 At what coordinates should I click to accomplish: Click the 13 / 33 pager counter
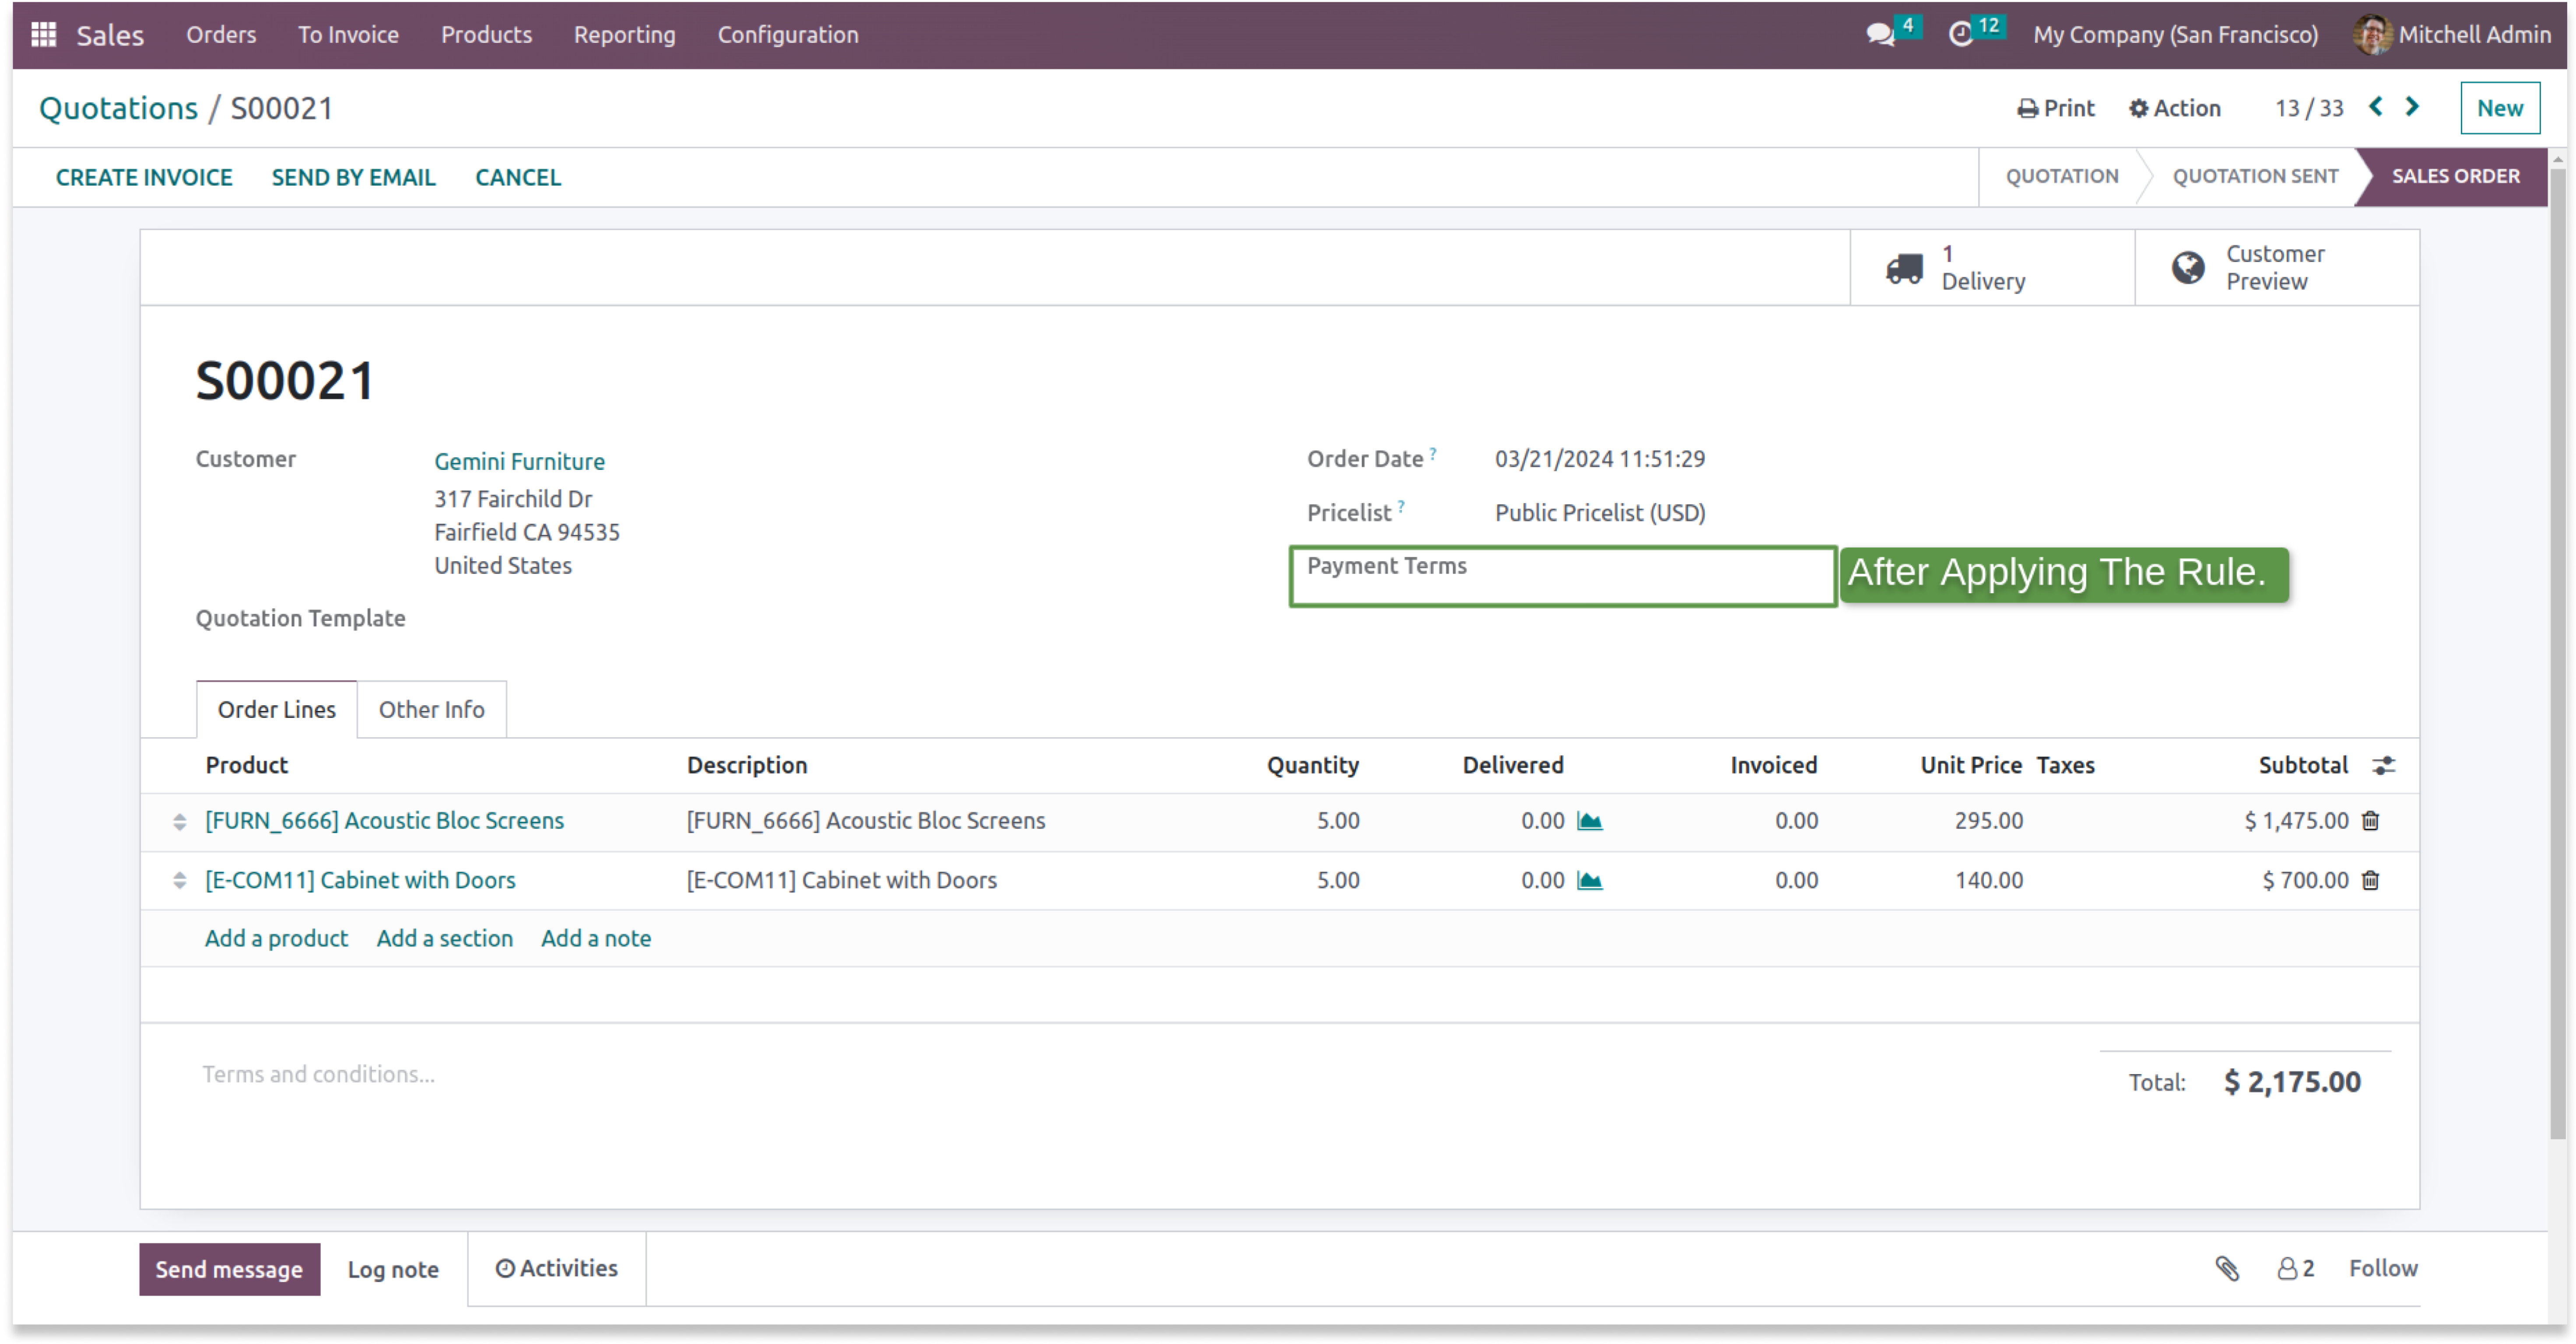coord(2309,108)
